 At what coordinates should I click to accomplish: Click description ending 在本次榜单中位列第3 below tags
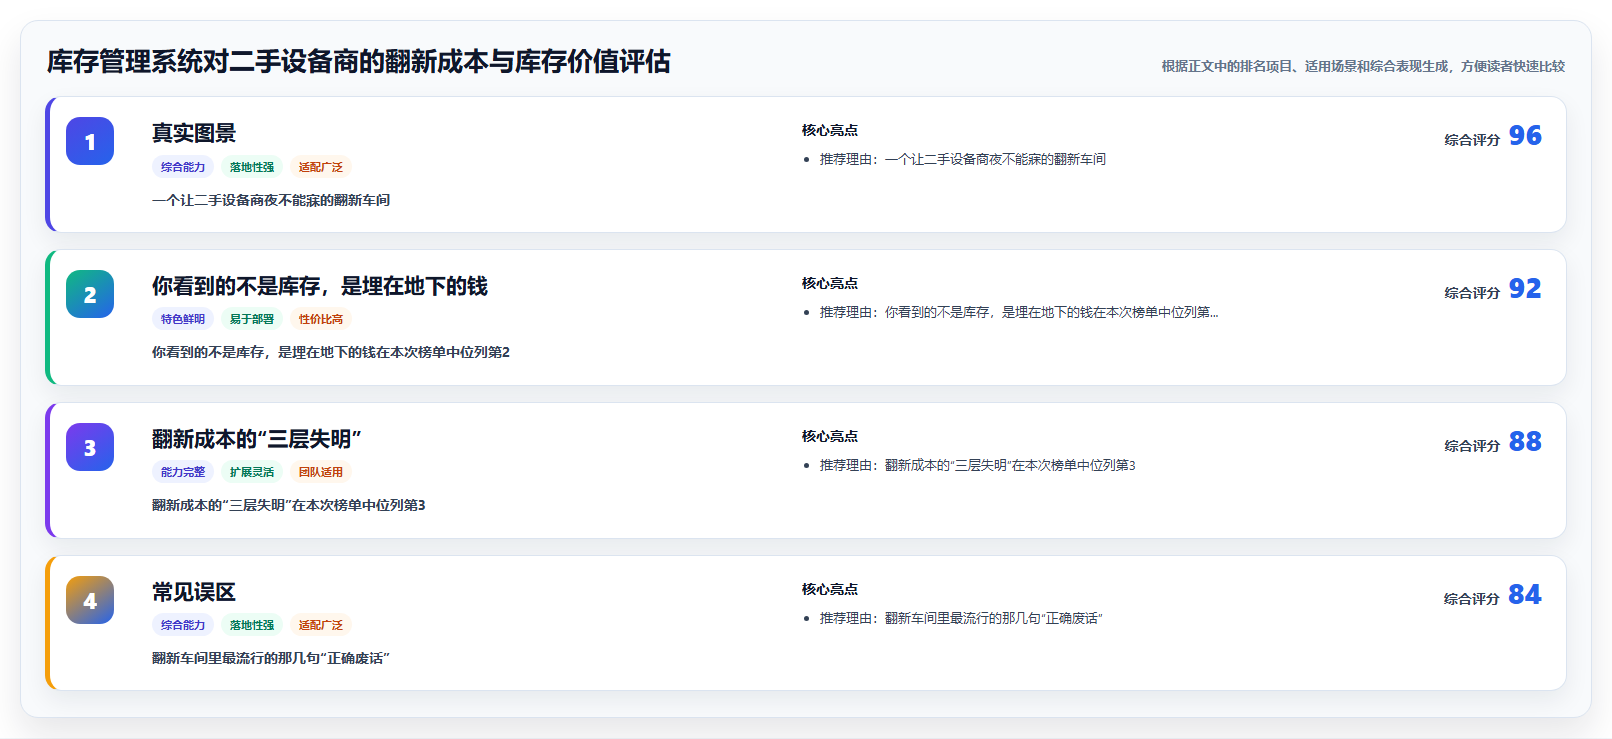click(289, 505)
